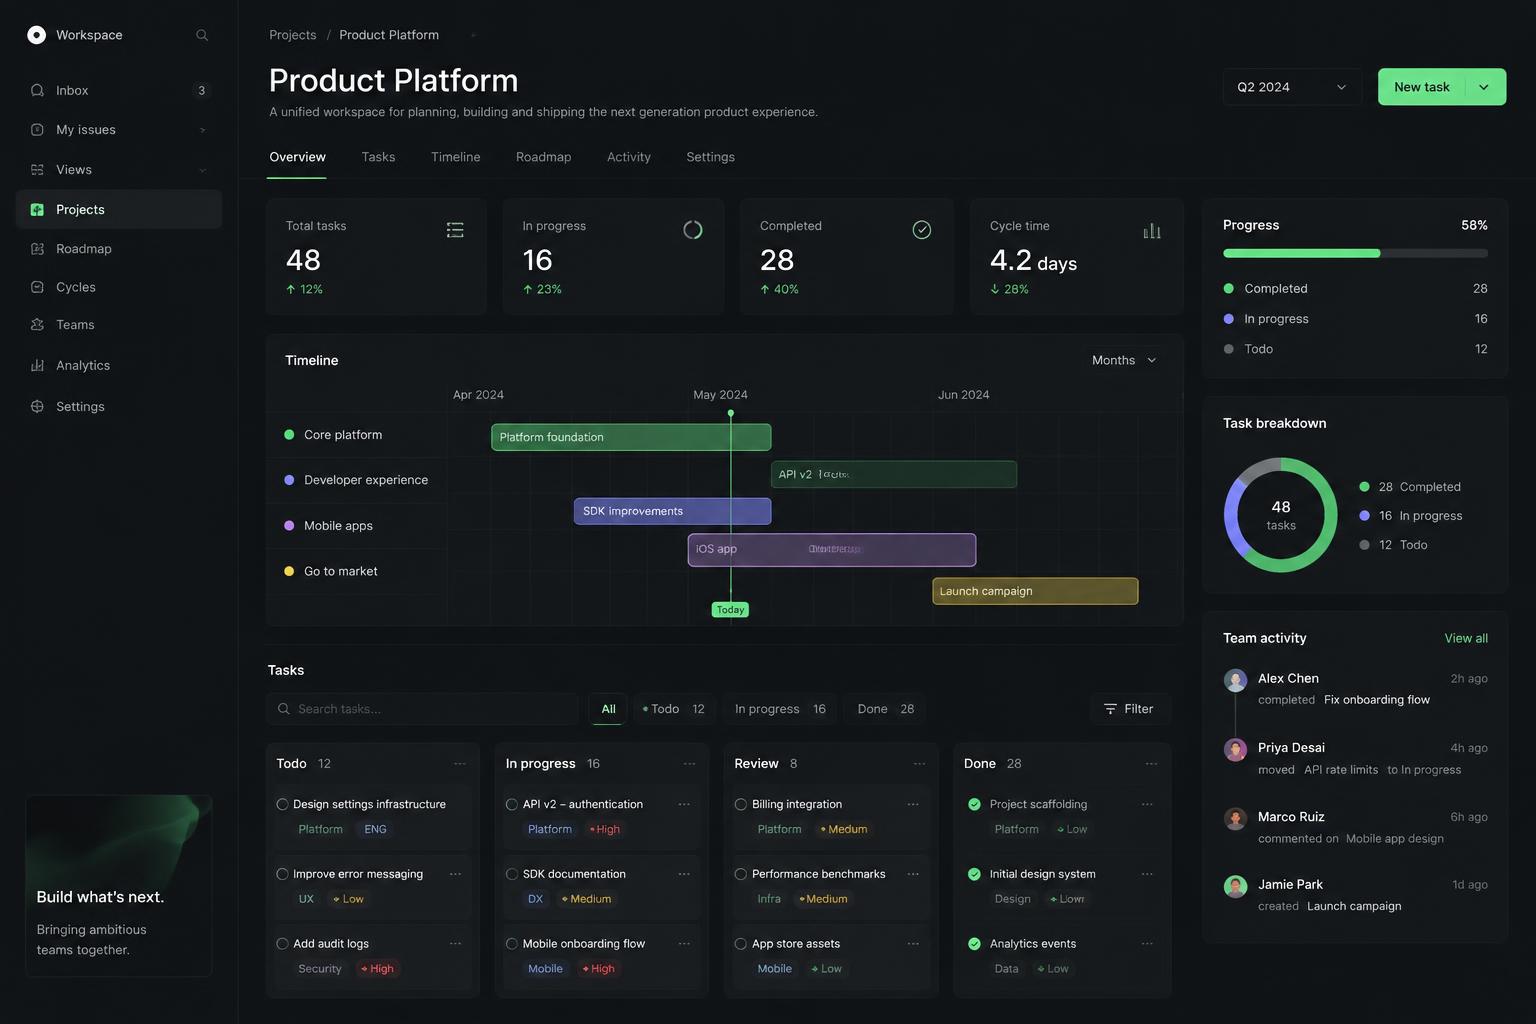Switch to the Tasks tab

coord(378,157)
